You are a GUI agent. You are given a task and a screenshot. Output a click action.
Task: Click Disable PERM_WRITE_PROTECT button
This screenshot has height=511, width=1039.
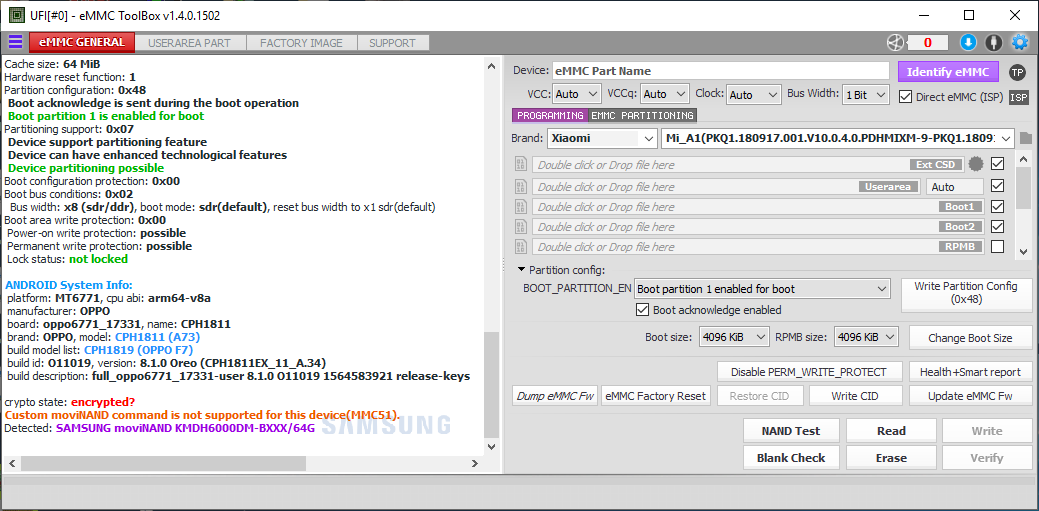click(x=810, y=372)
